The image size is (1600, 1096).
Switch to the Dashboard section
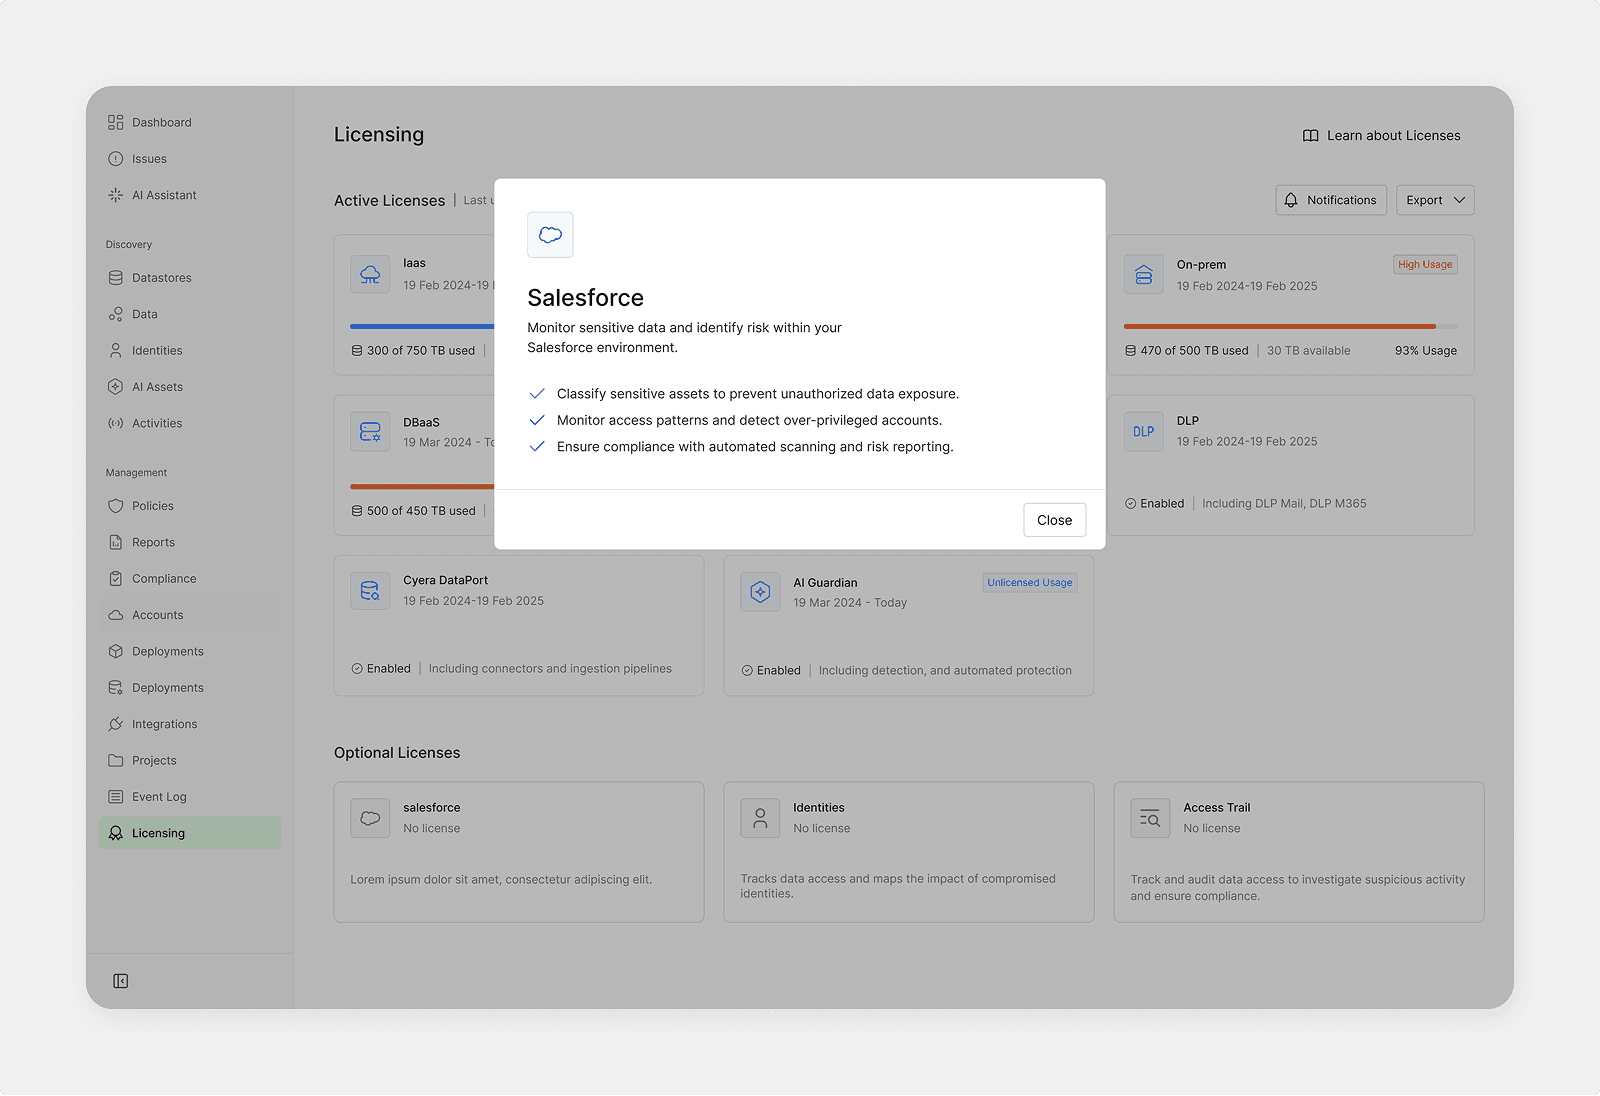(160, 121)
